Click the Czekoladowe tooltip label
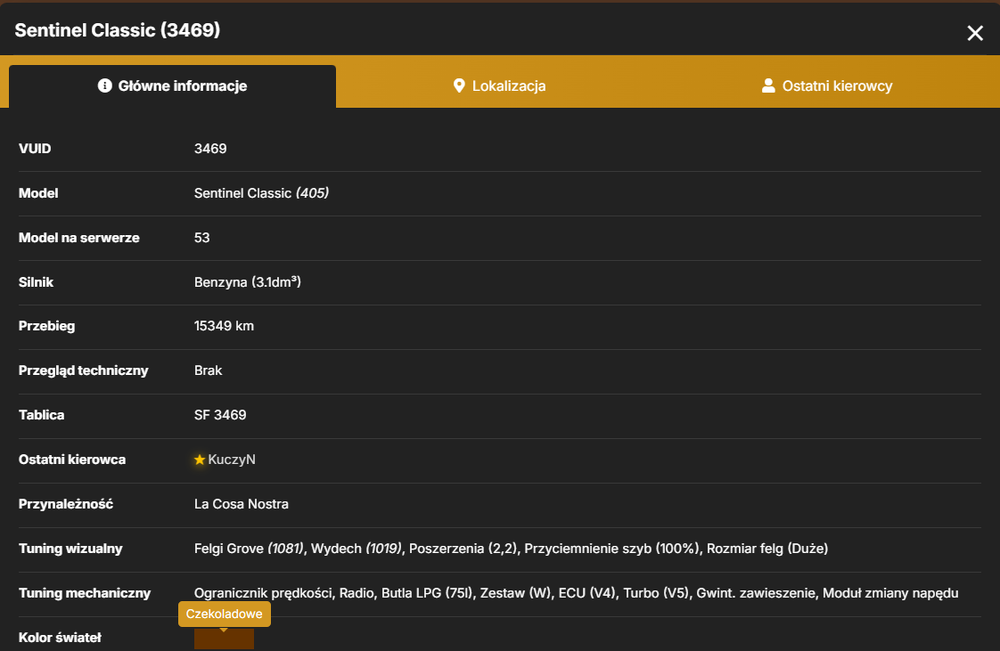This screenshot has height=651, width=1000. click(x=224, y=614)
